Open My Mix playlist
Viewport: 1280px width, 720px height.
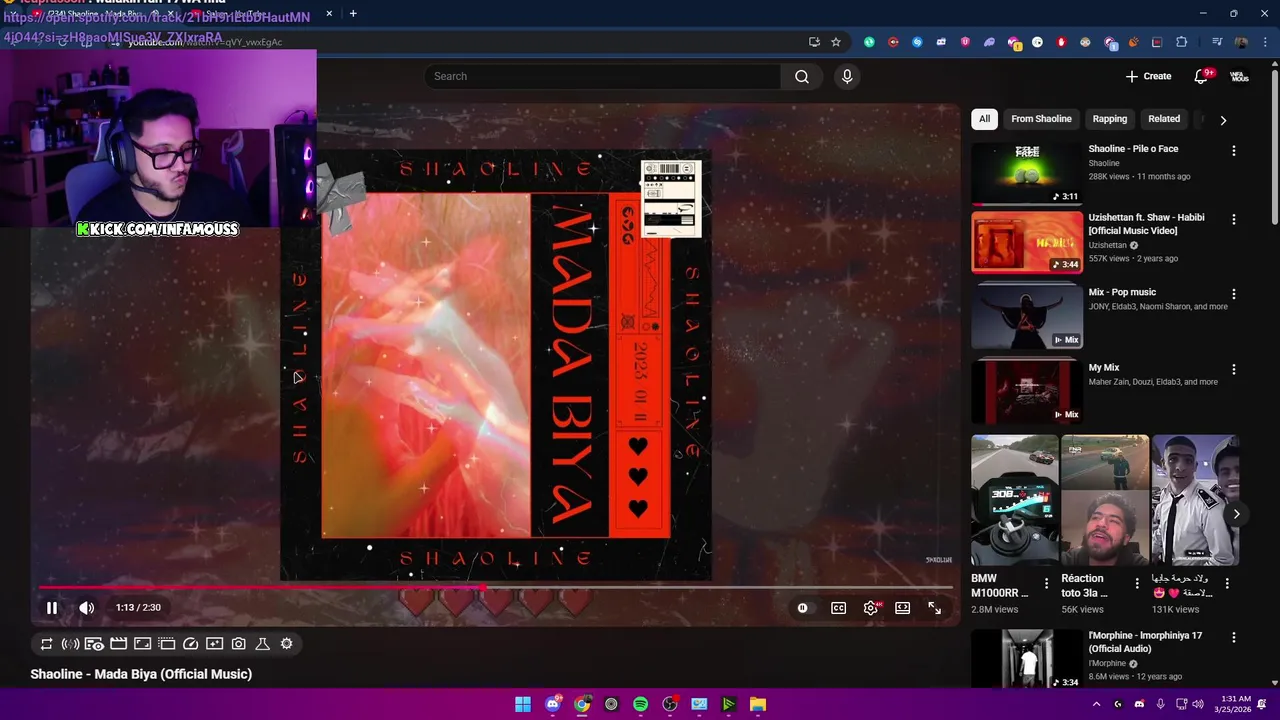(1104, 368)
